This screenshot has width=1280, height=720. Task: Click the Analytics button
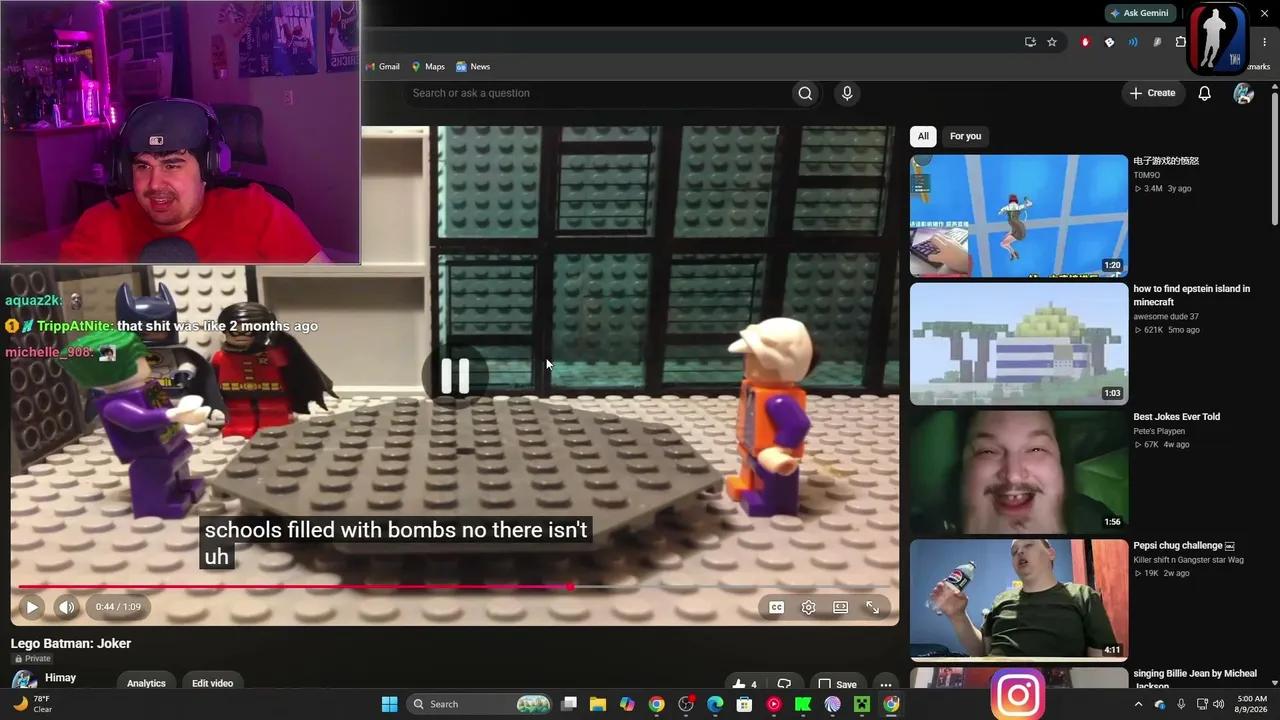pyautogui.click(x=146, y=683)
